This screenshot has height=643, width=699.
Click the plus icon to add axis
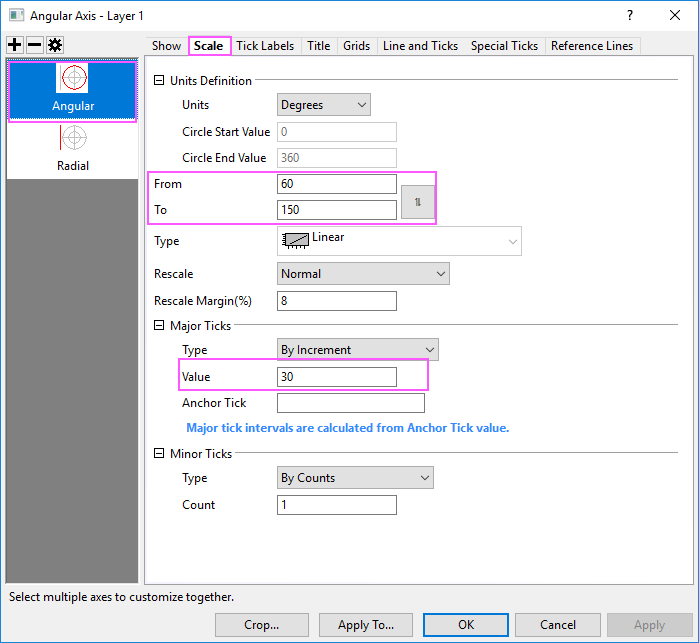pos(14,46)
